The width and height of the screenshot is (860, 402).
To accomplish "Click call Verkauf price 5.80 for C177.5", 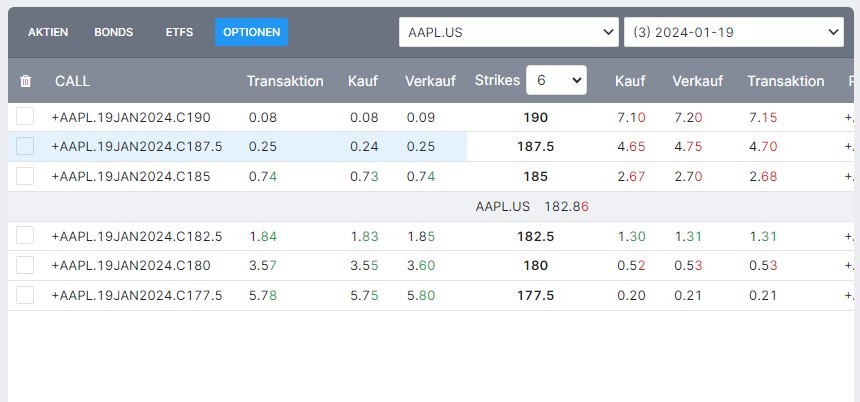I will tap(421, 296).
